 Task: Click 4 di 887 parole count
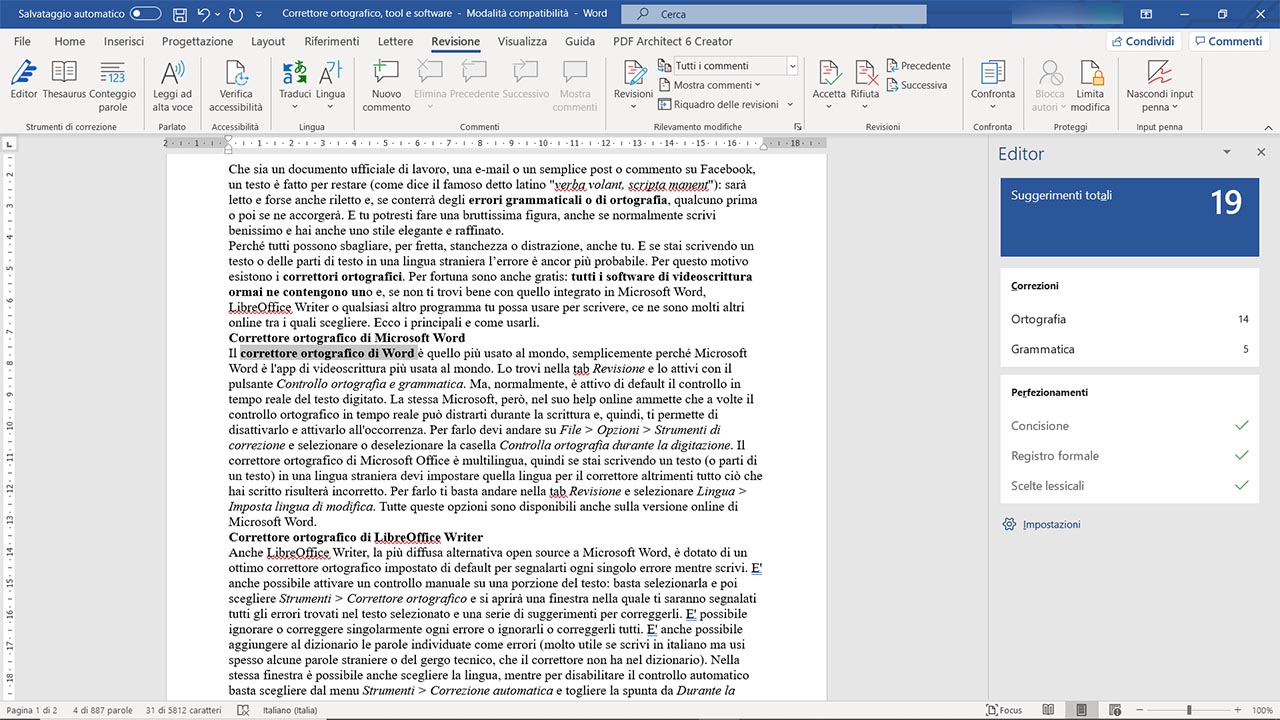point(102,710)
